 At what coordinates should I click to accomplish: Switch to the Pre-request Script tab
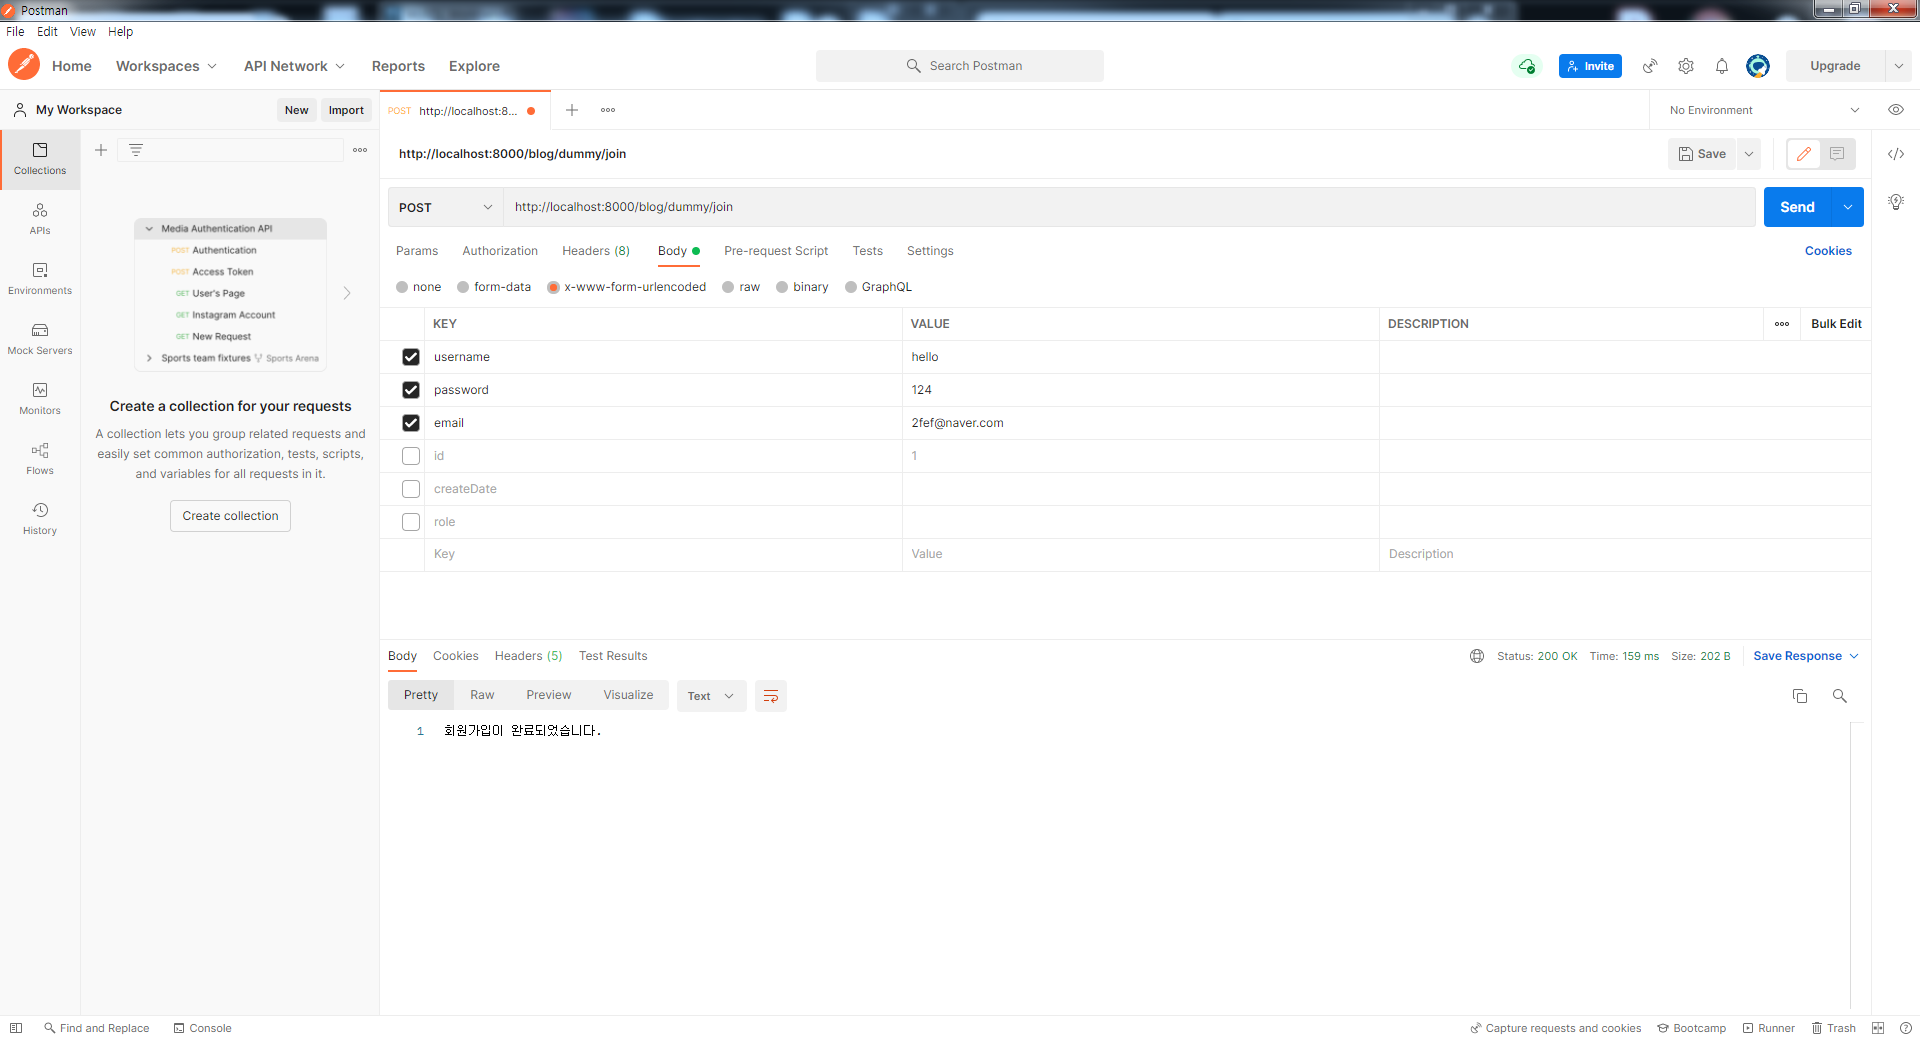click(x=776, y=251)
